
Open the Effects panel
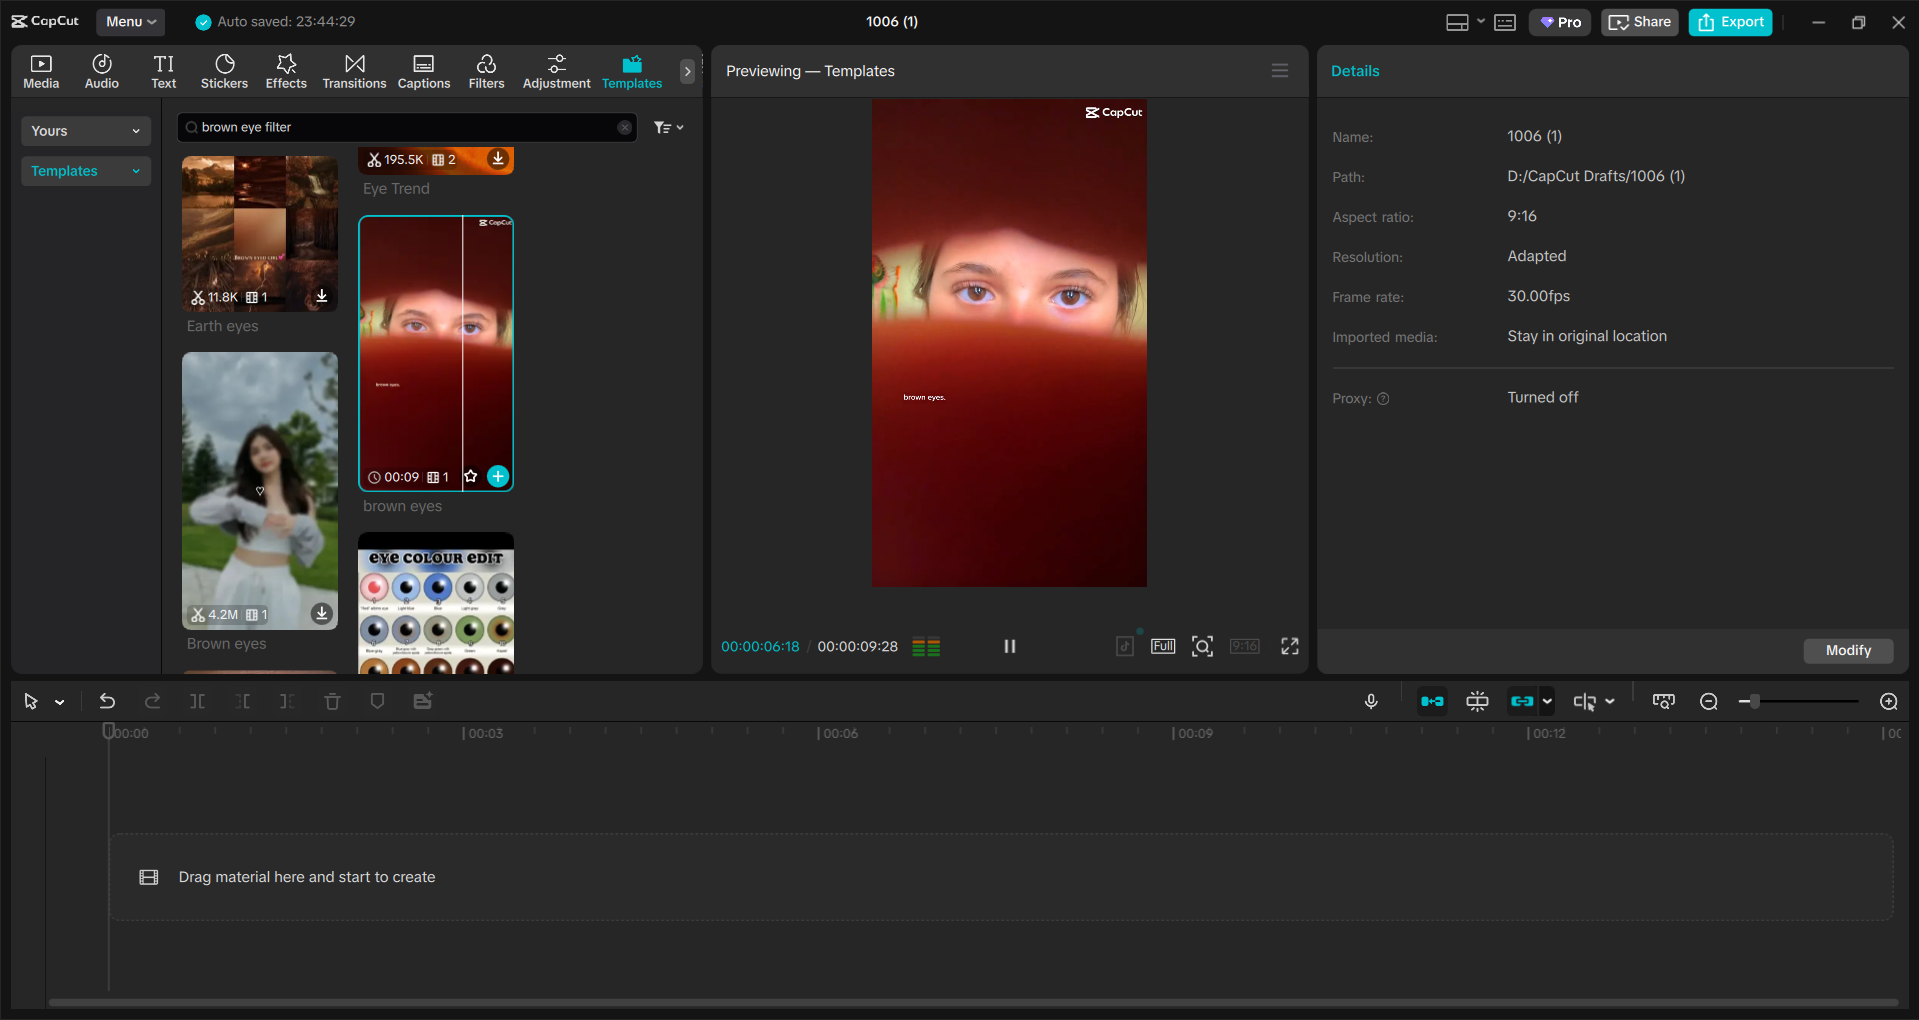(286, 70)
